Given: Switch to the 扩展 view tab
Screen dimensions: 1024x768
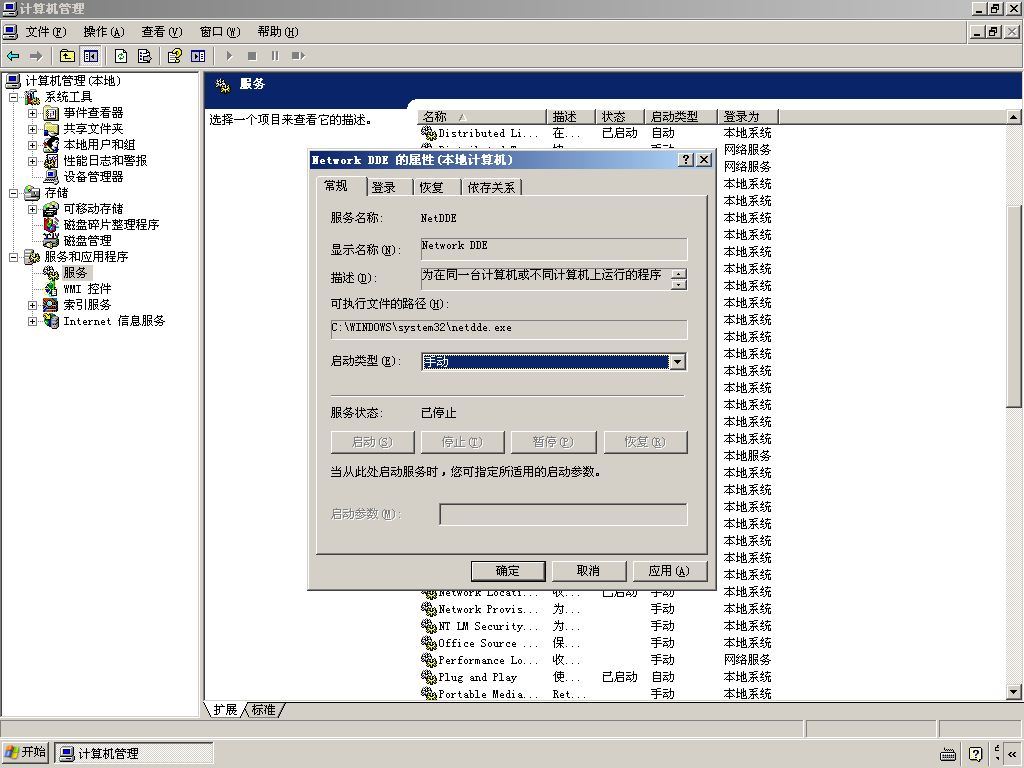Looking at the screenshot, I should pos(225,710).
